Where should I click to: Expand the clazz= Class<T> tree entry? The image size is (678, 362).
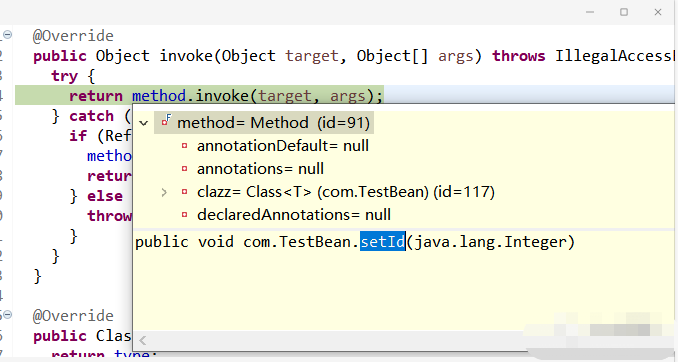click(164, 192)
